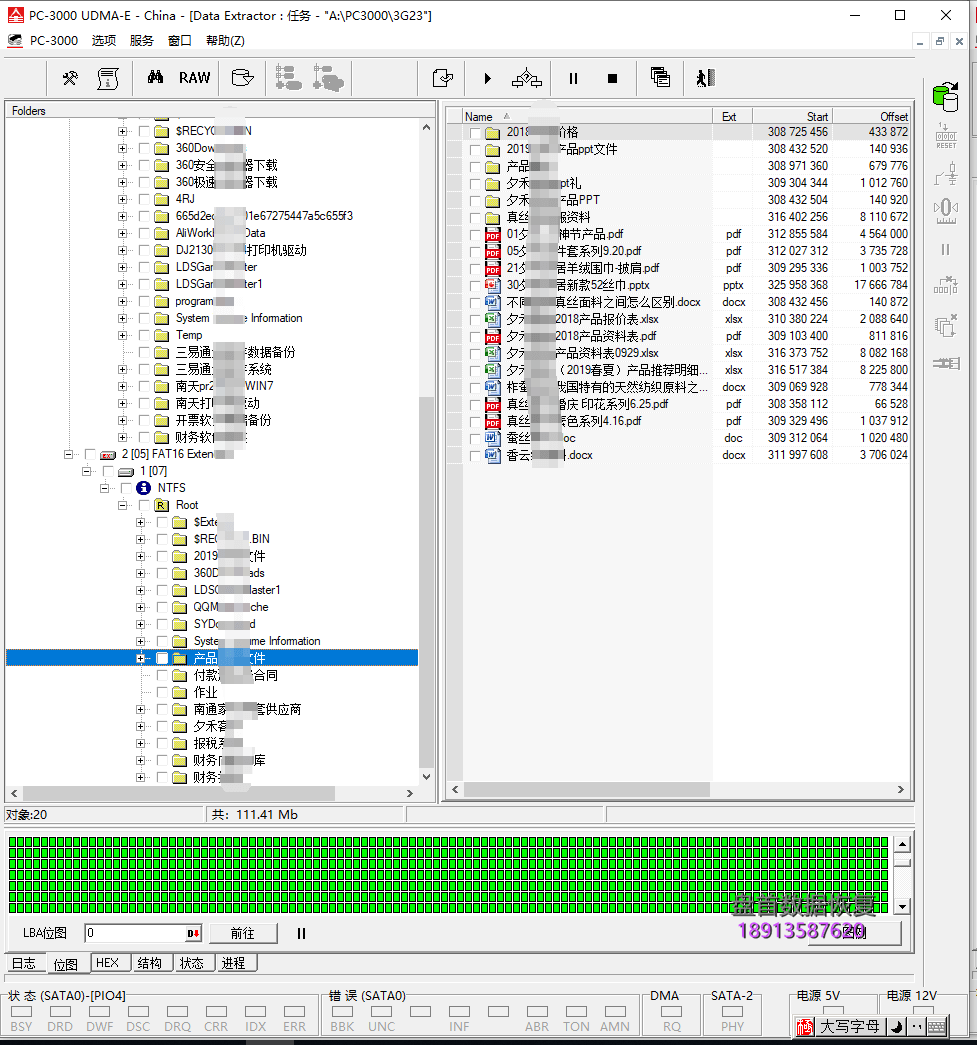Expand the 4RJ folder node
Viewport: 977px width, 1045px height.
click(123, 199)
